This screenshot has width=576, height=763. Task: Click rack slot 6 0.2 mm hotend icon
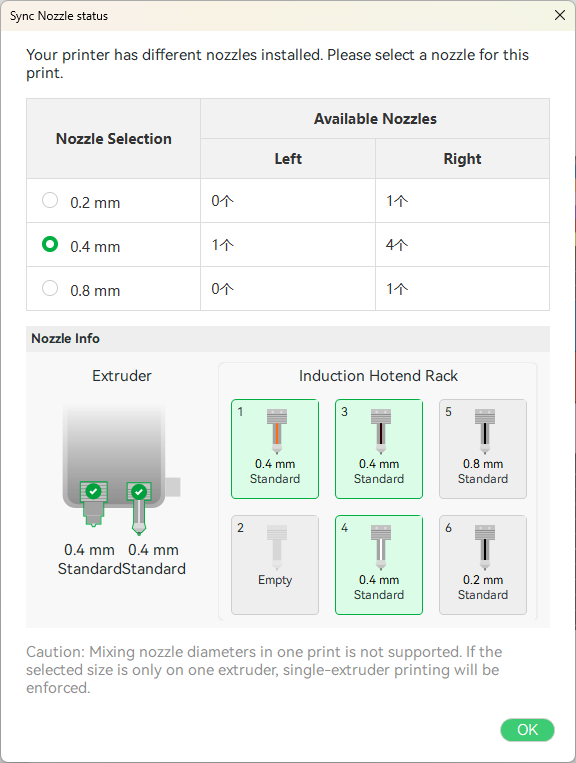(x=485, y=547)
